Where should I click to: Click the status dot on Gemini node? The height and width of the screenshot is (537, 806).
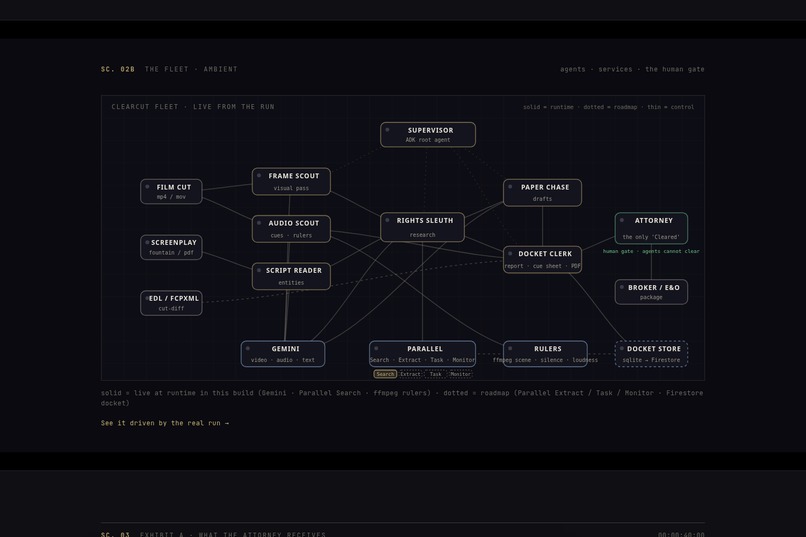point(248,348)
